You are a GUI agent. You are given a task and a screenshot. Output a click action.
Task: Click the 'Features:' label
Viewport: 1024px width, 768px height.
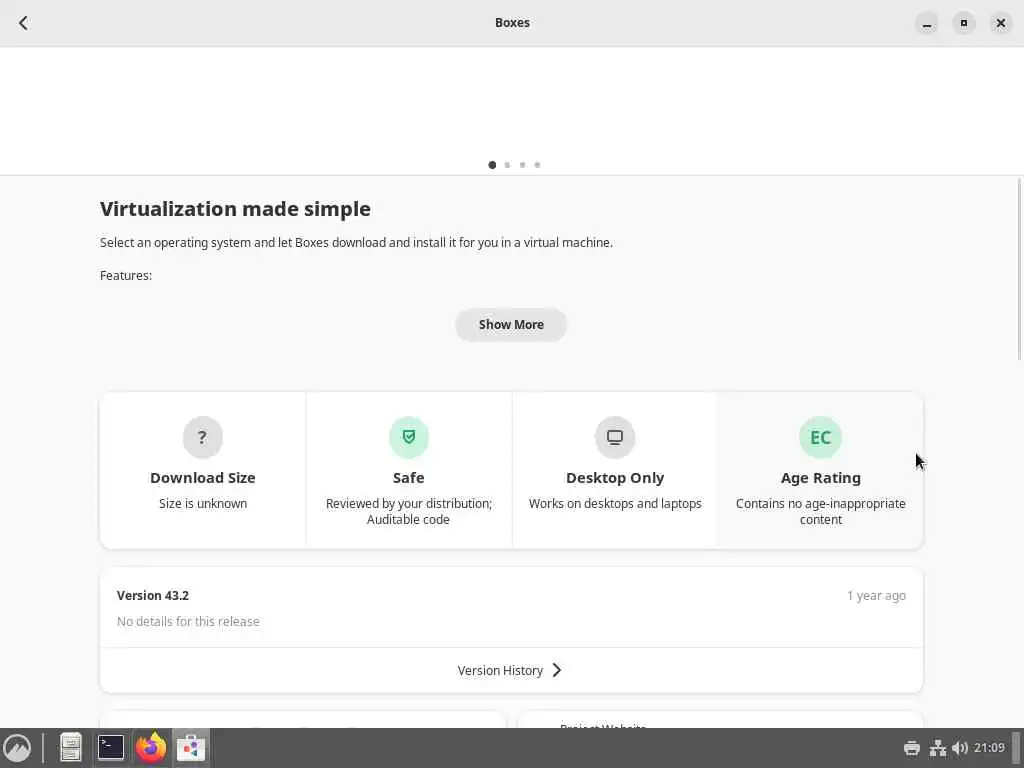pyautogui.click(x=126, y=276)
